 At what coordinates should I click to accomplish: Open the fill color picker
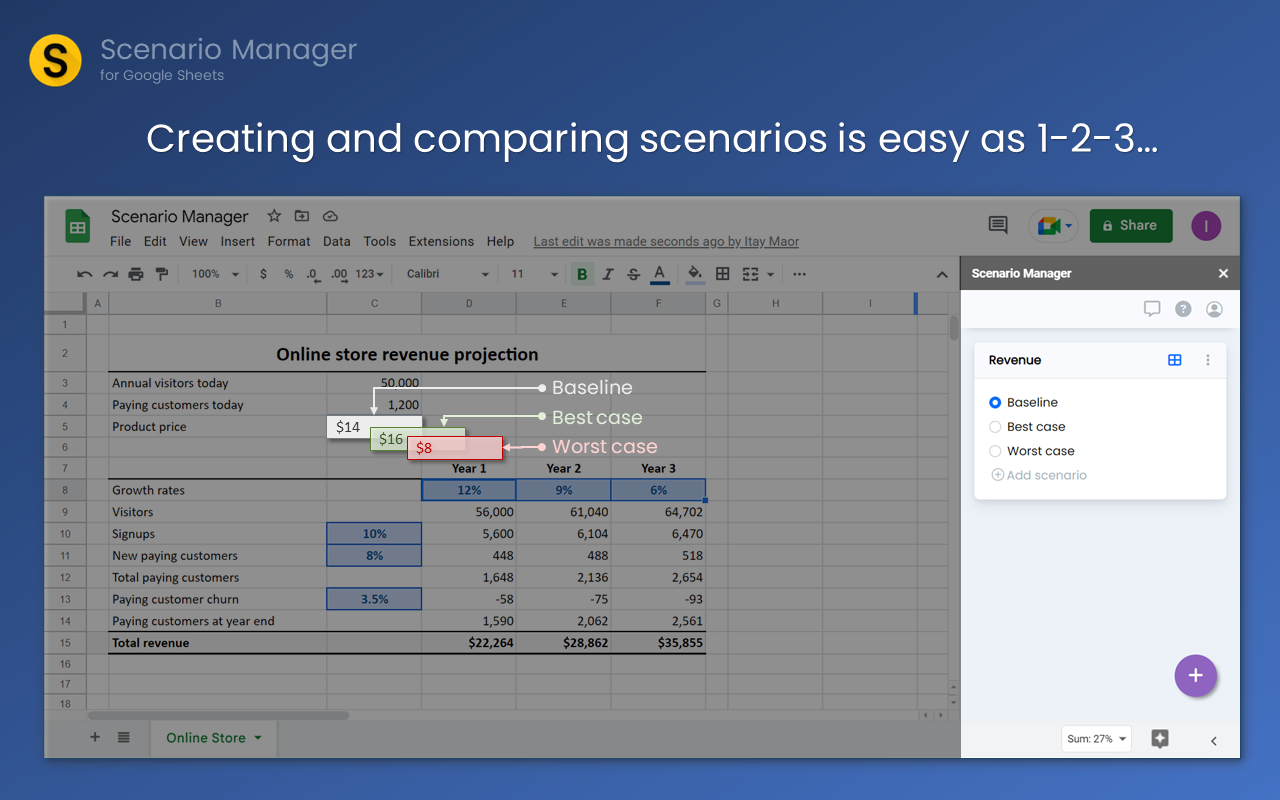[x=694, y=274]
